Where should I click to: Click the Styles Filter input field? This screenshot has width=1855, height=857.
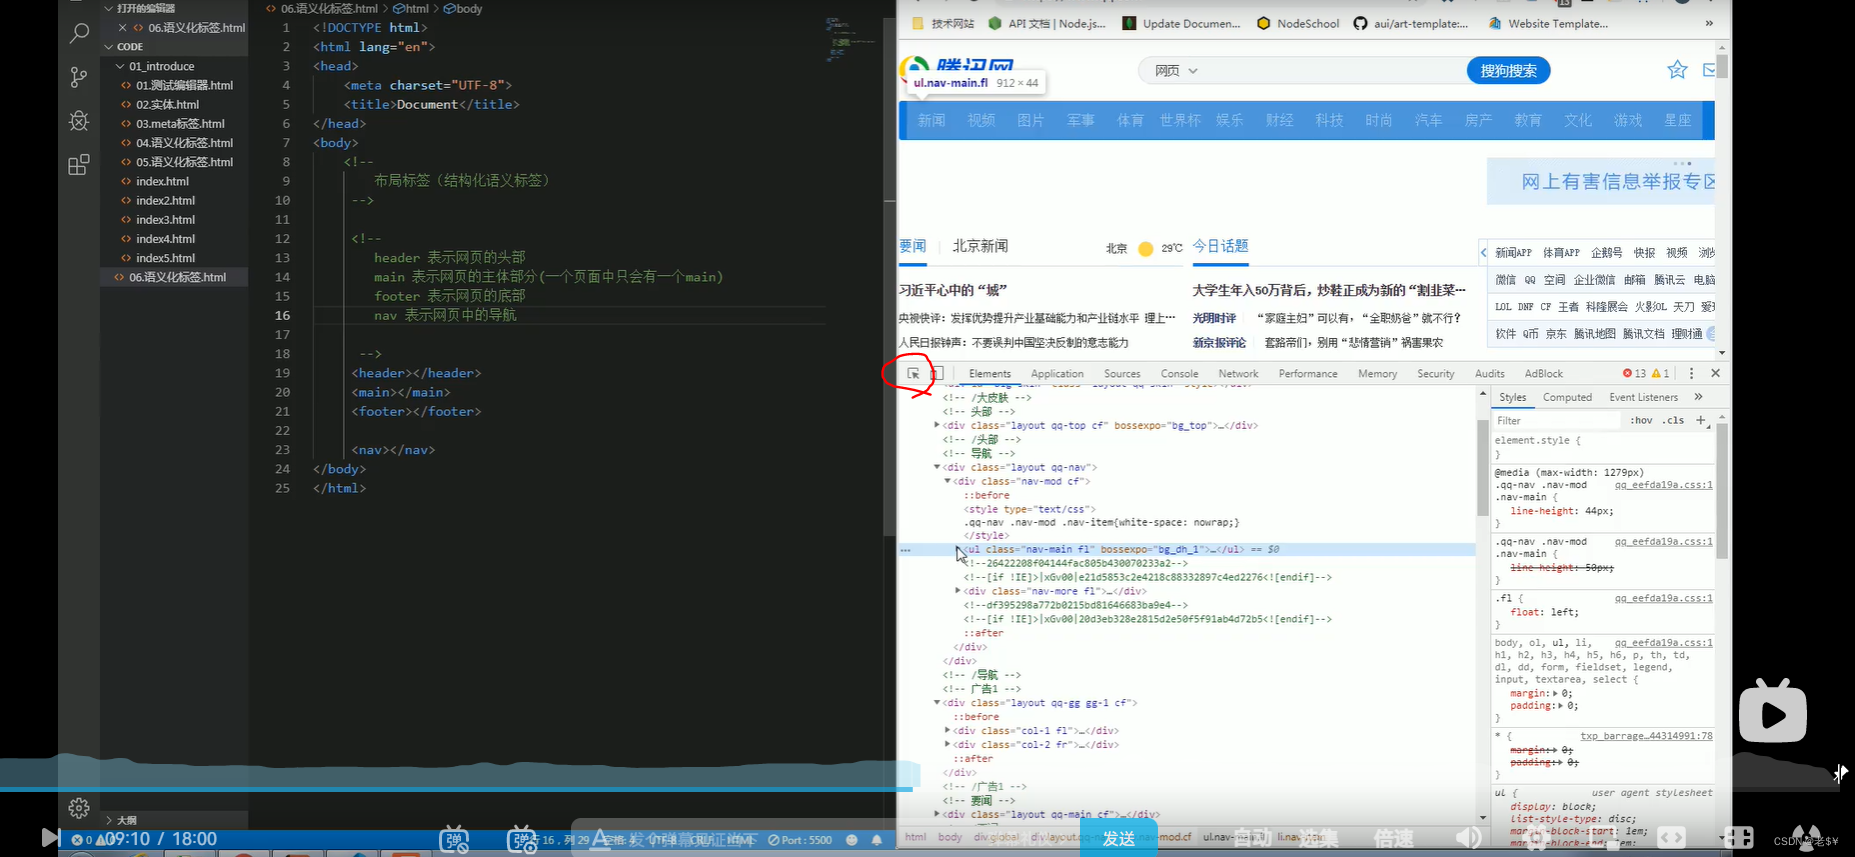(x=1556, y=420)
